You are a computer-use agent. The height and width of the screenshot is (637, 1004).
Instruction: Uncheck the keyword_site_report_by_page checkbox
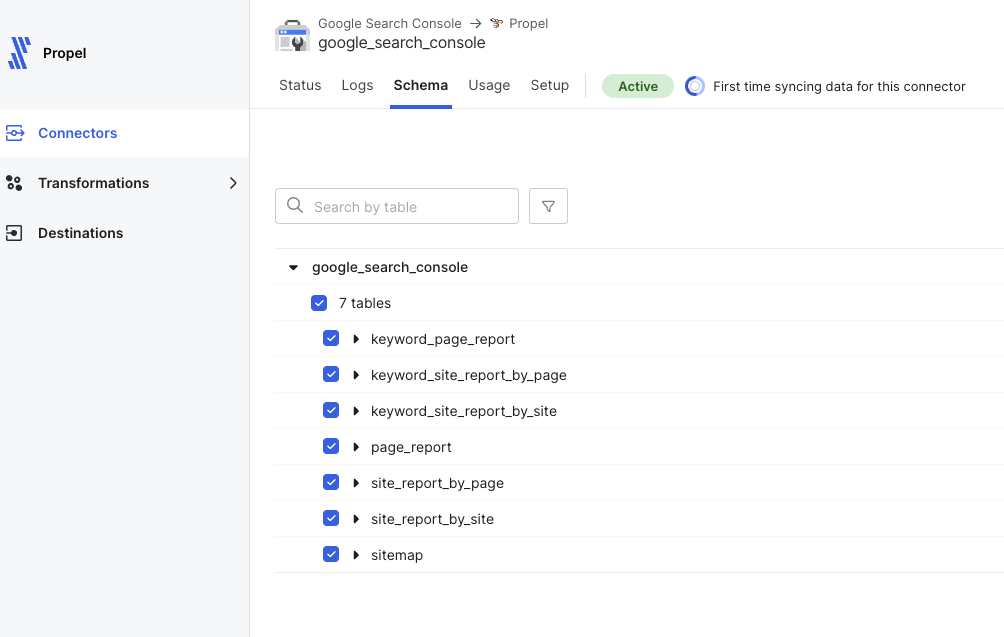(x=331, y=374)
